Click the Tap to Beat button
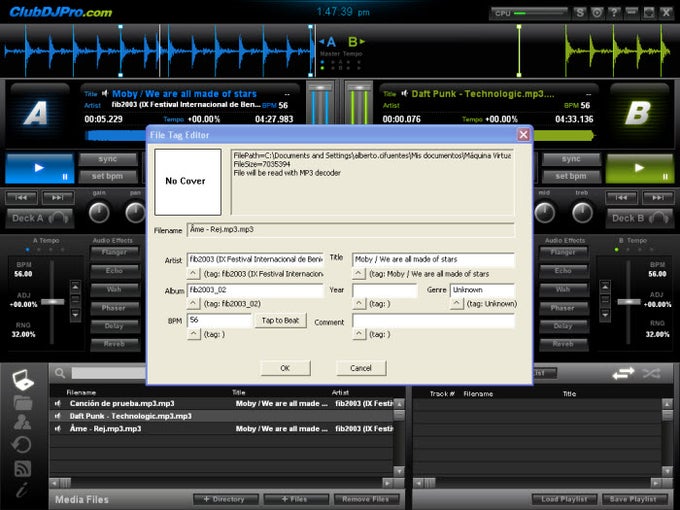 click(x=280, y=320)
